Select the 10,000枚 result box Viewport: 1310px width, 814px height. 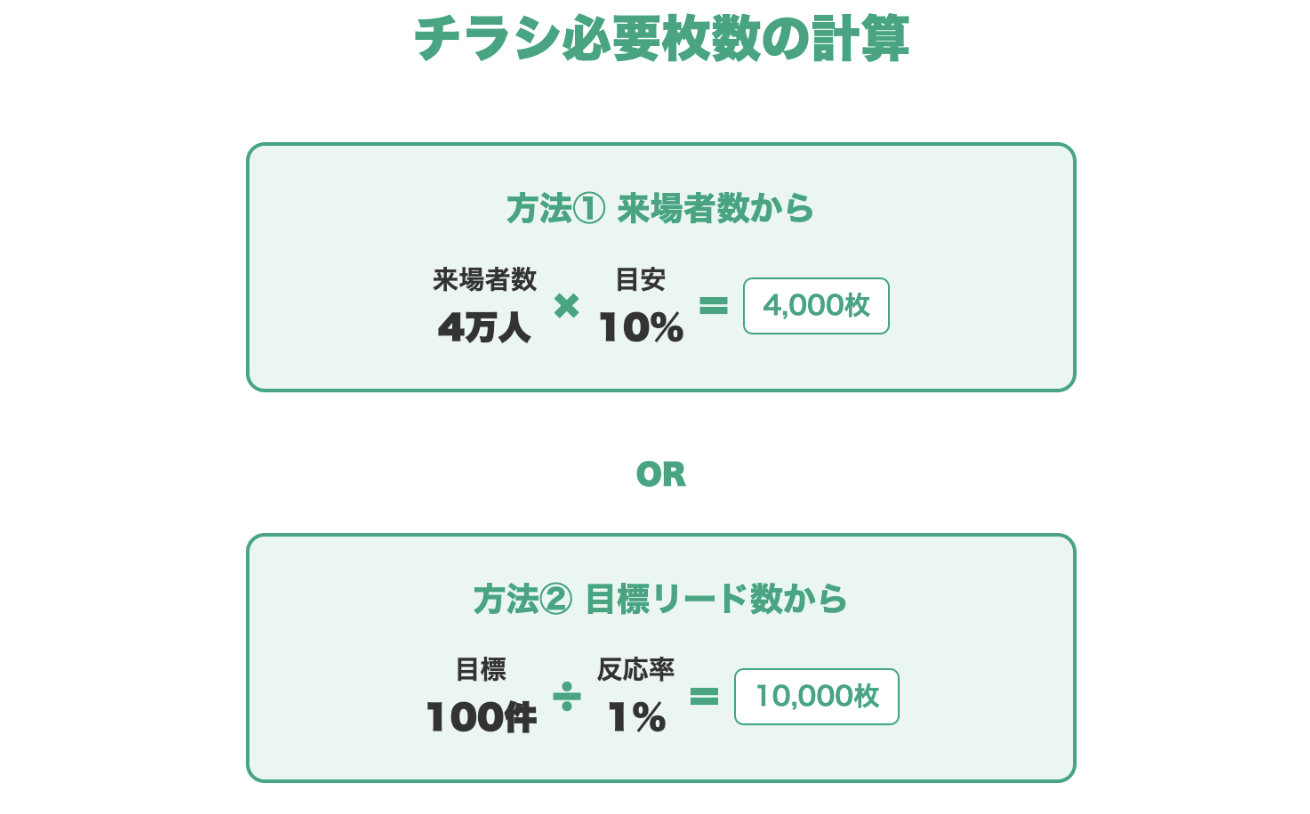[x=816, y=696]
